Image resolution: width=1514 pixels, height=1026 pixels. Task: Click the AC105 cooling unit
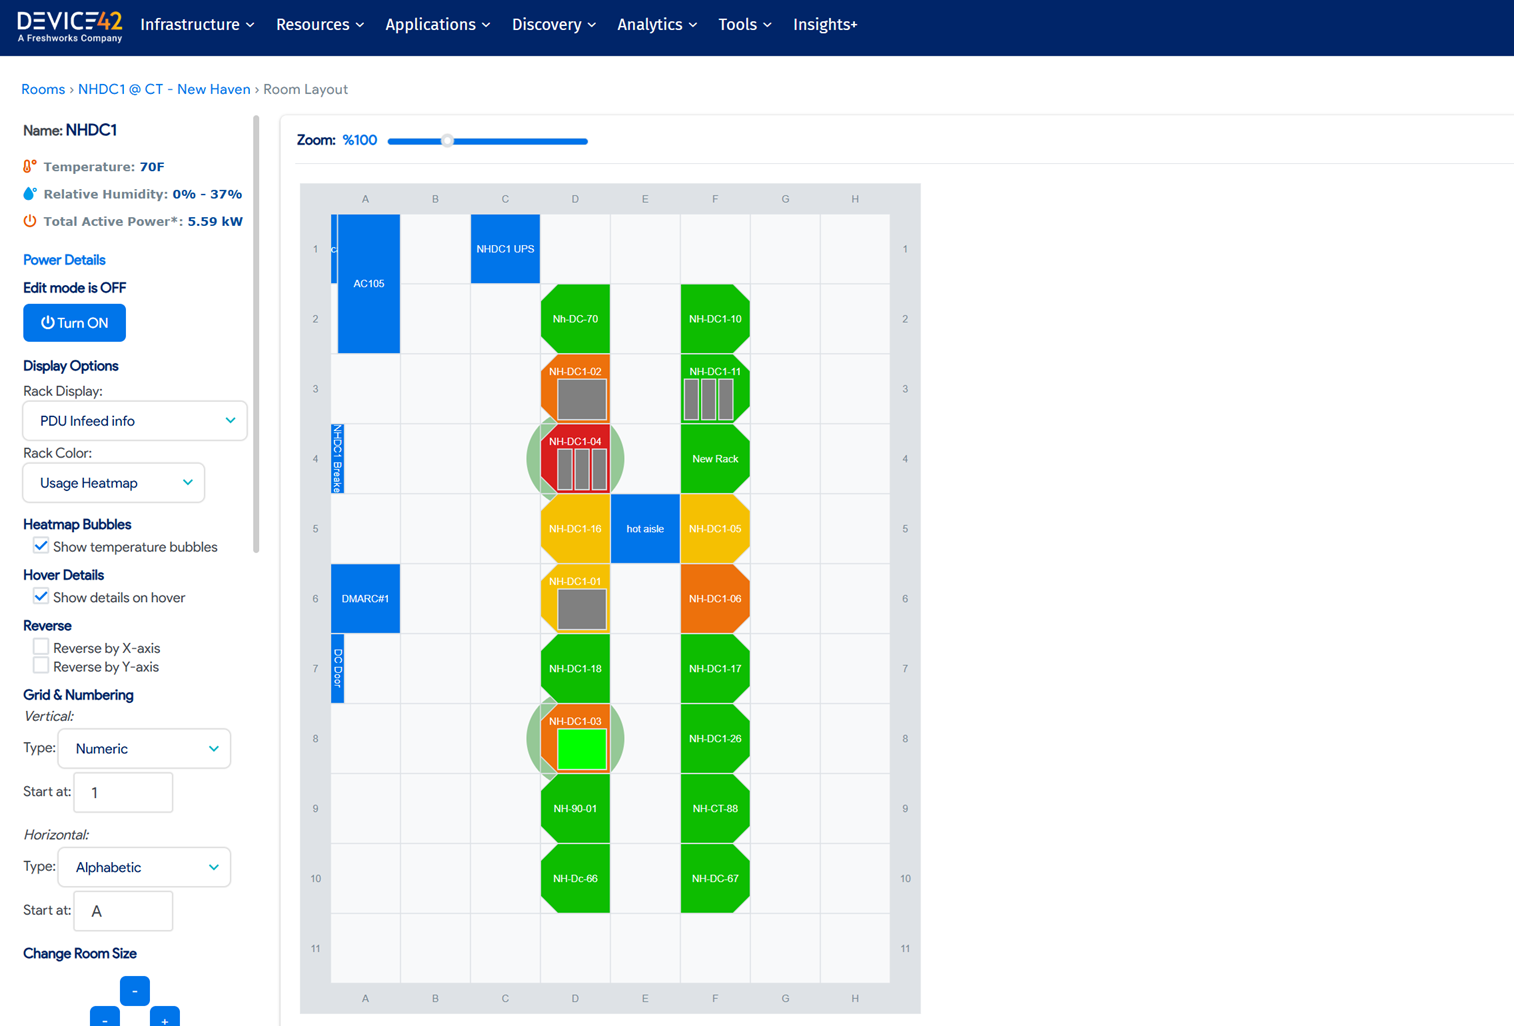coord(368,284)
